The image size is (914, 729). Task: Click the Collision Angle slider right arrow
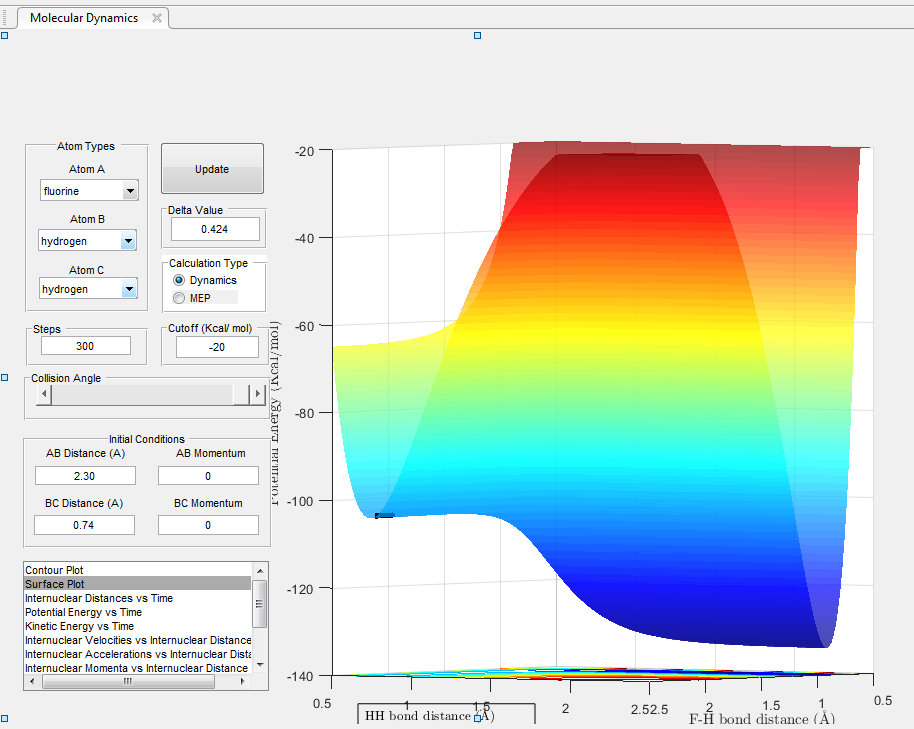coord(258,395)
